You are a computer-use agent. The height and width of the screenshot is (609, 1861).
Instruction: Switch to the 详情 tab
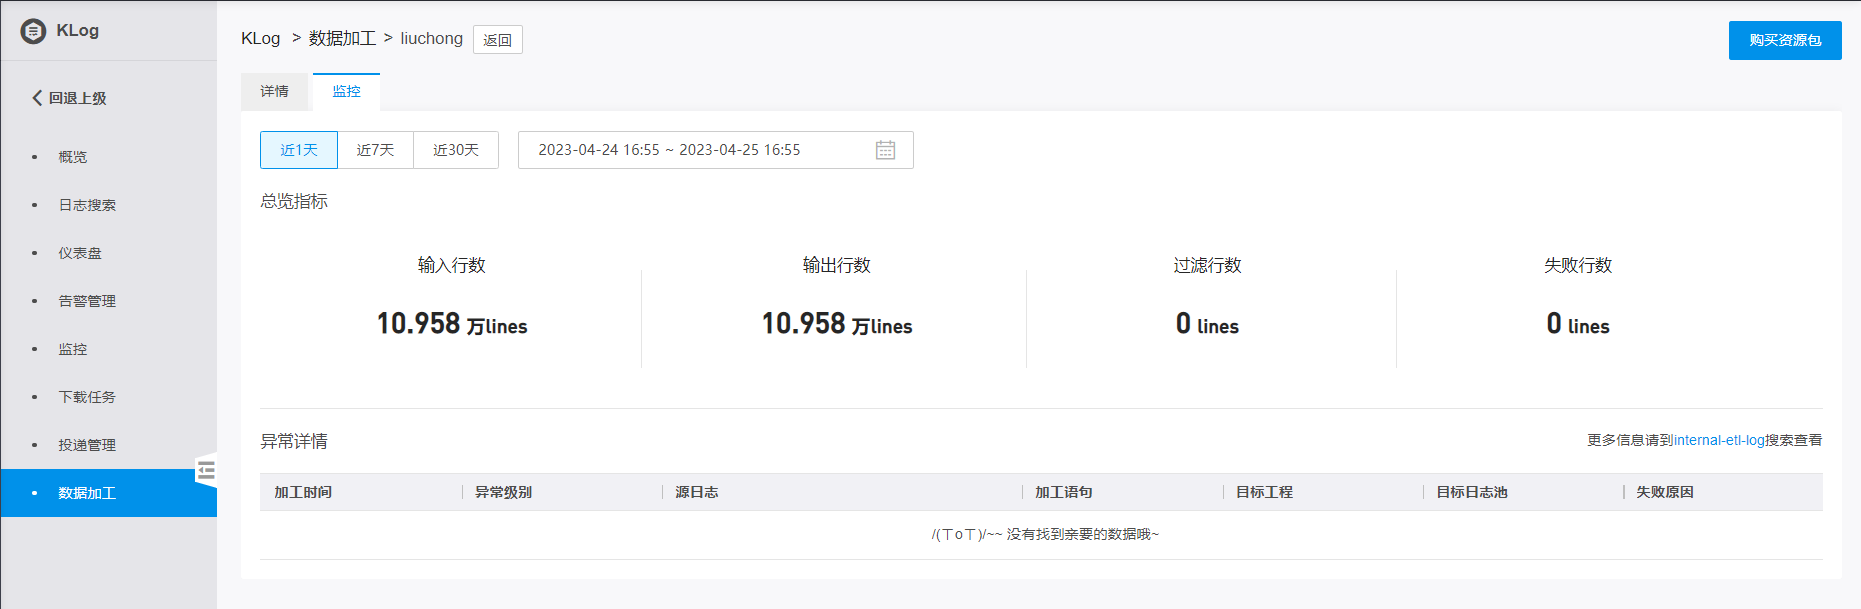point(275,92)
